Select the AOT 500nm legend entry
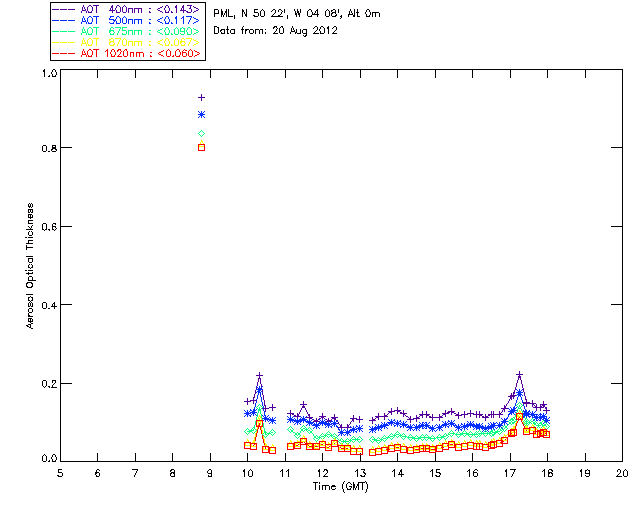The image size is (640, 512). point(127,20)
